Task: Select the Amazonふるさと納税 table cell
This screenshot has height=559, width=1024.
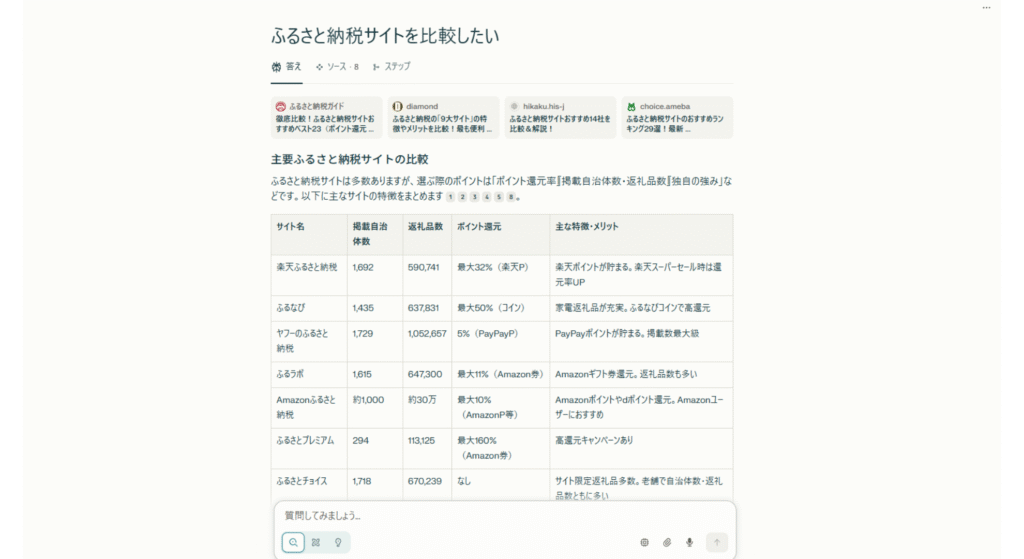Action: 309,408
